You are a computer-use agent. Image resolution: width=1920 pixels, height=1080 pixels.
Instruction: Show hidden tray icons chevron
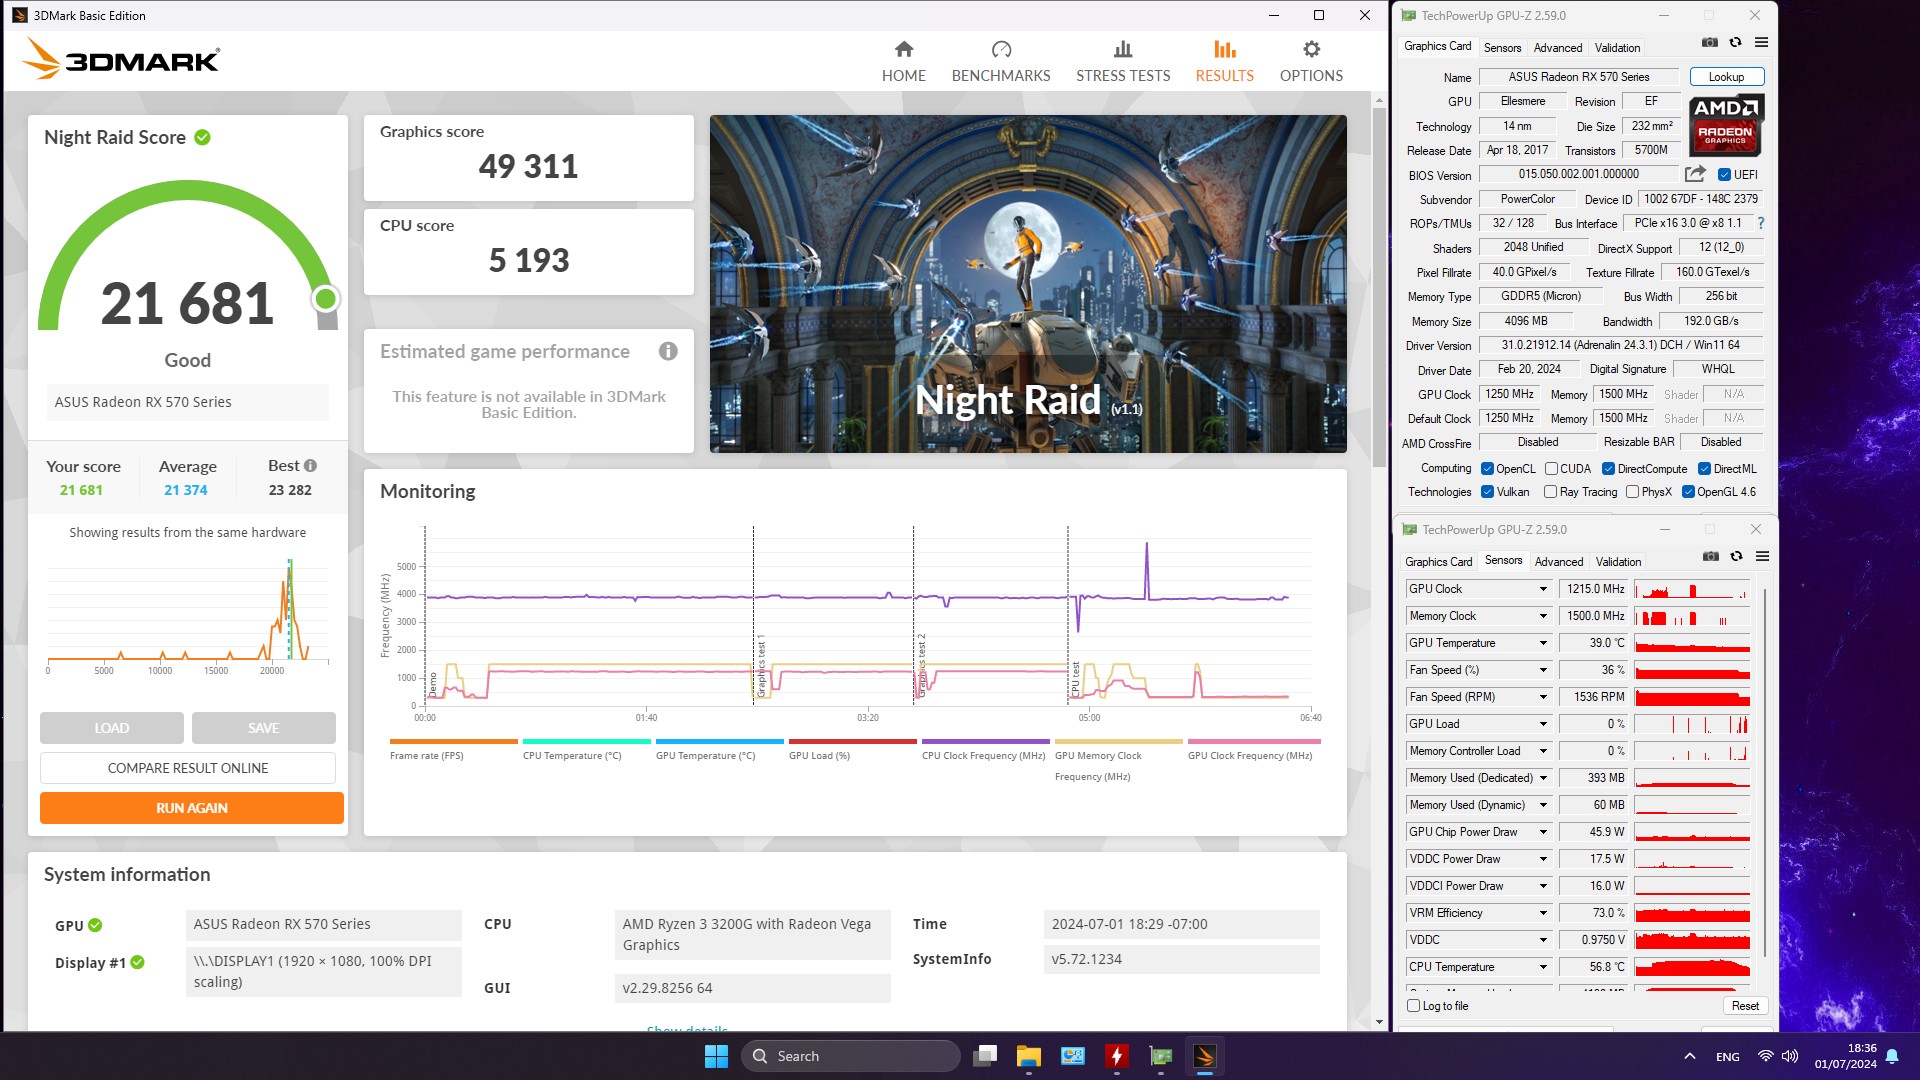(x=1689, y=1056)
